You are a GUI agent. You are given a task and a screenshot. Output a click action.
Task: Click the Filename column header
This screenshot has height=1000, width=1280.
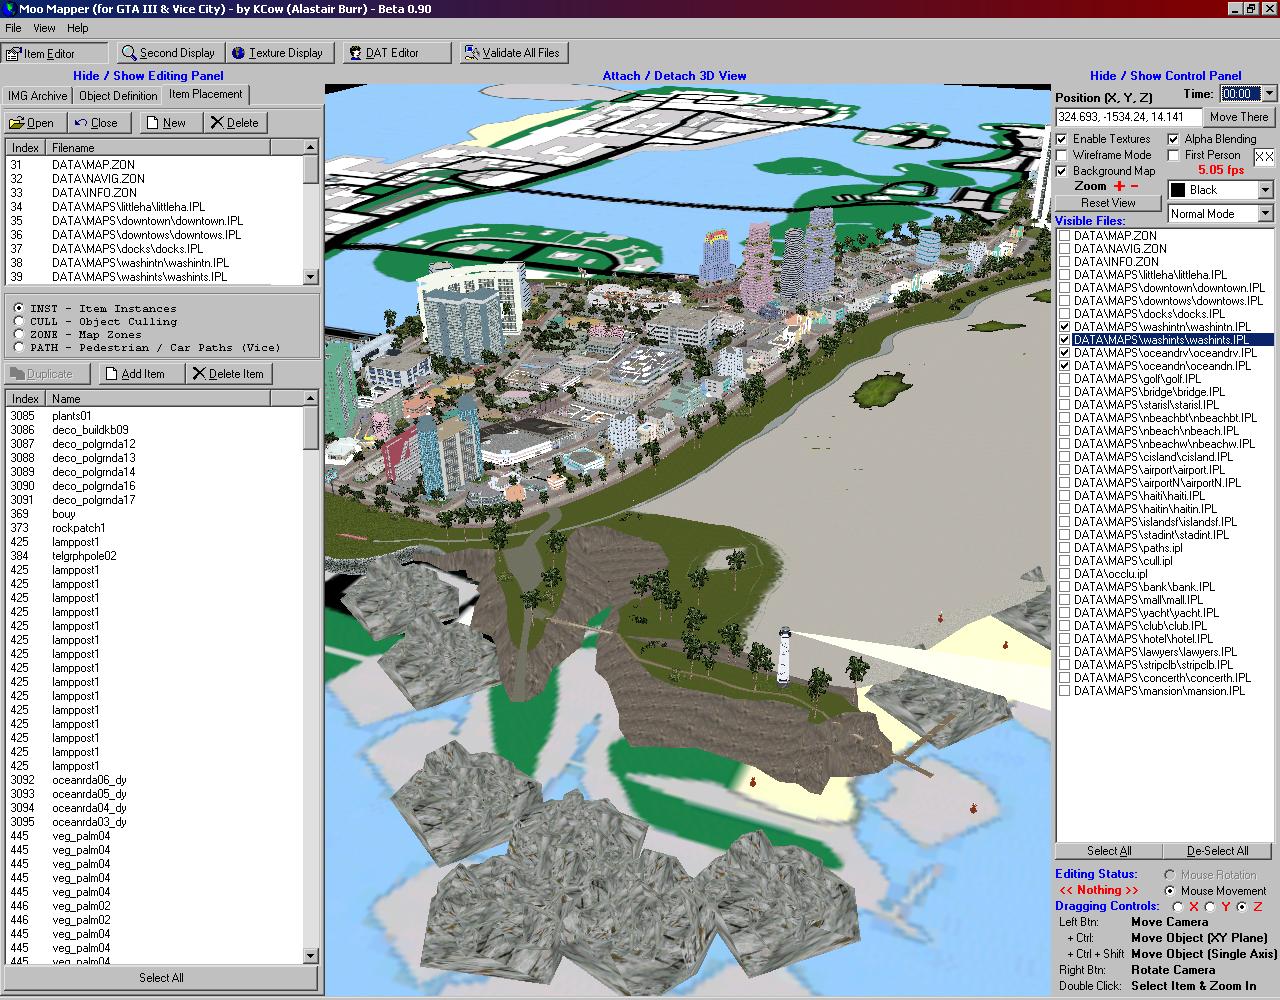click(x=158, y=148)
